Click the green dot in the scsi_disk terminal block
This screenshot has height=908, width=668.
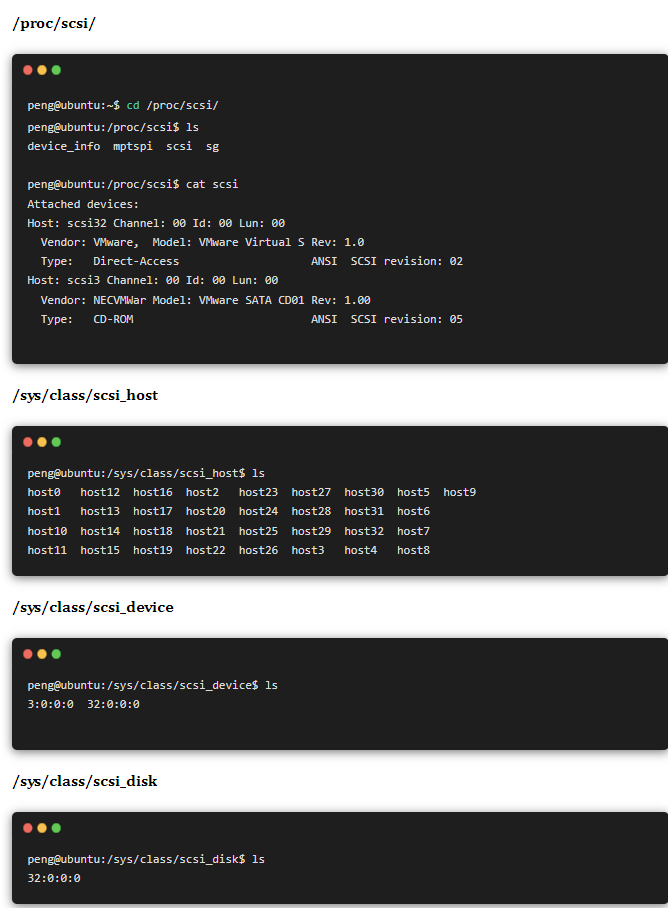tap(56, 828)
